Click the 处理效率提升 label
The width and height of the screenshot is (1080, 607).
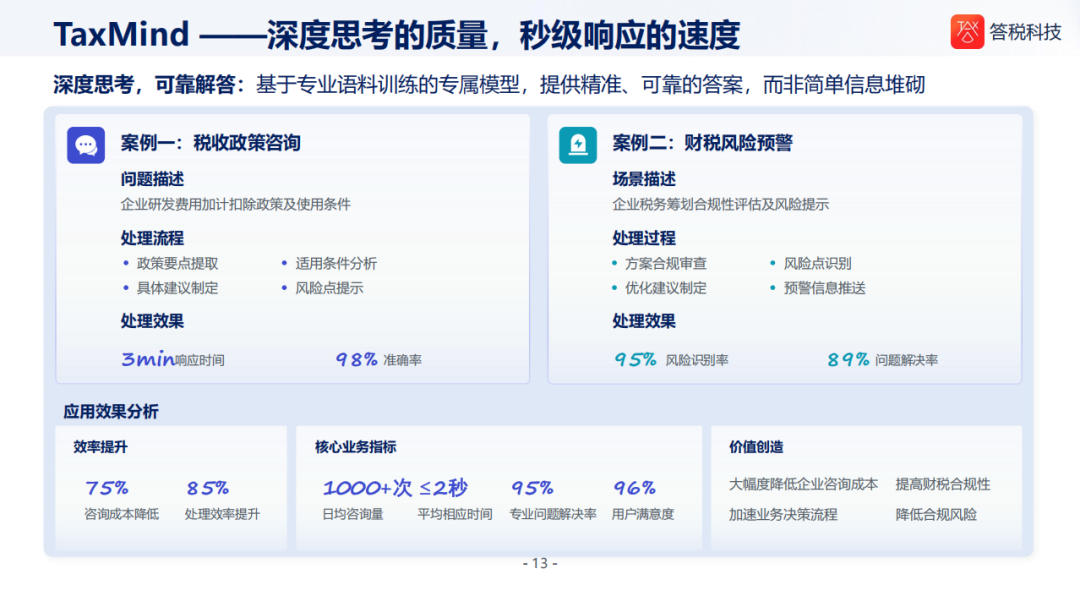pyautogui.click(x=222, y=514)
